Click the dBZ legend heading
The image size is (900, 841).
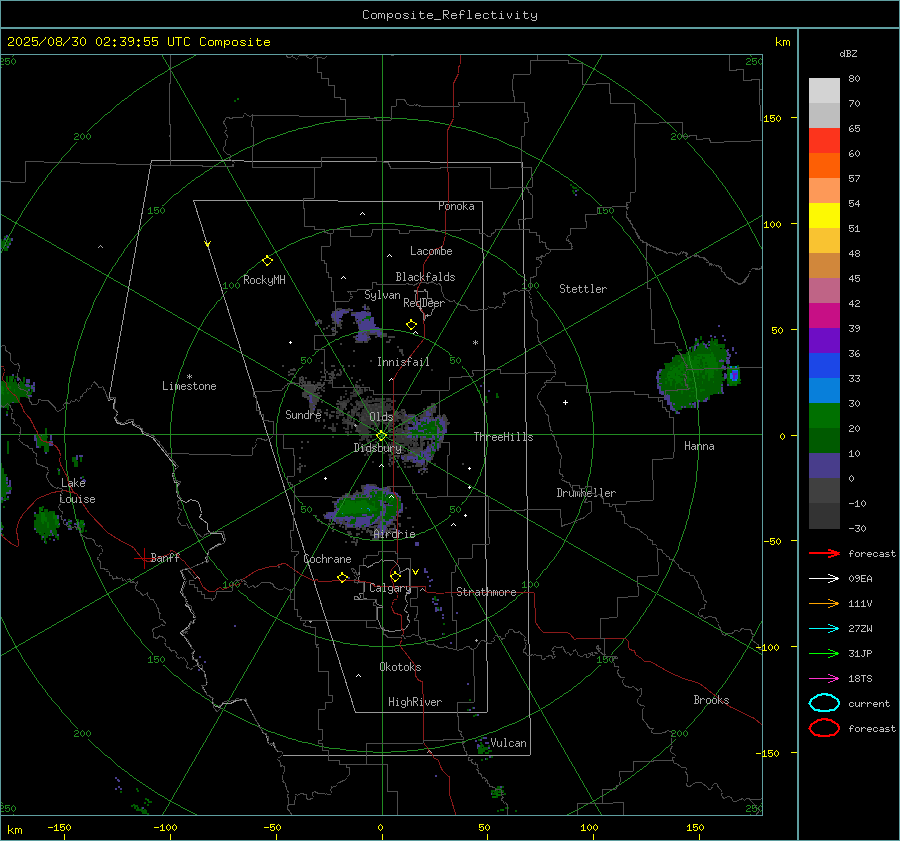[848, 54]
